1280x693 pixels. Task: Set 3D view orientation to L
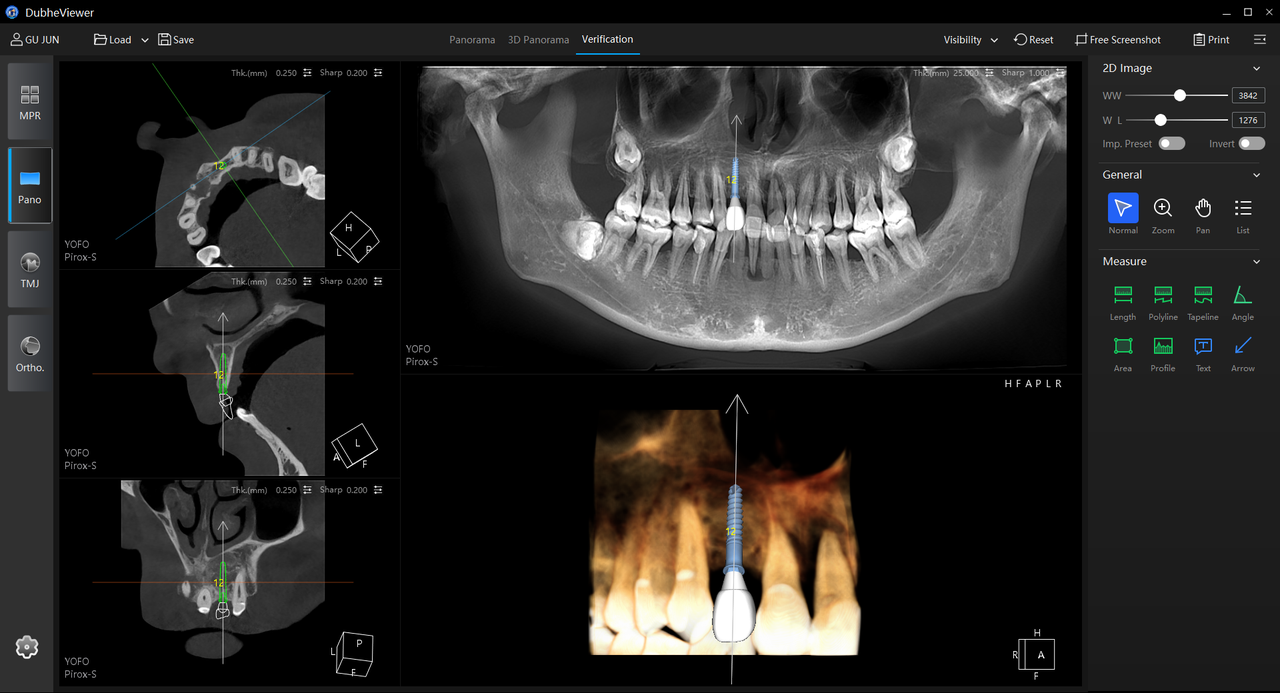pyautogui.click(x=1048, y=384)
